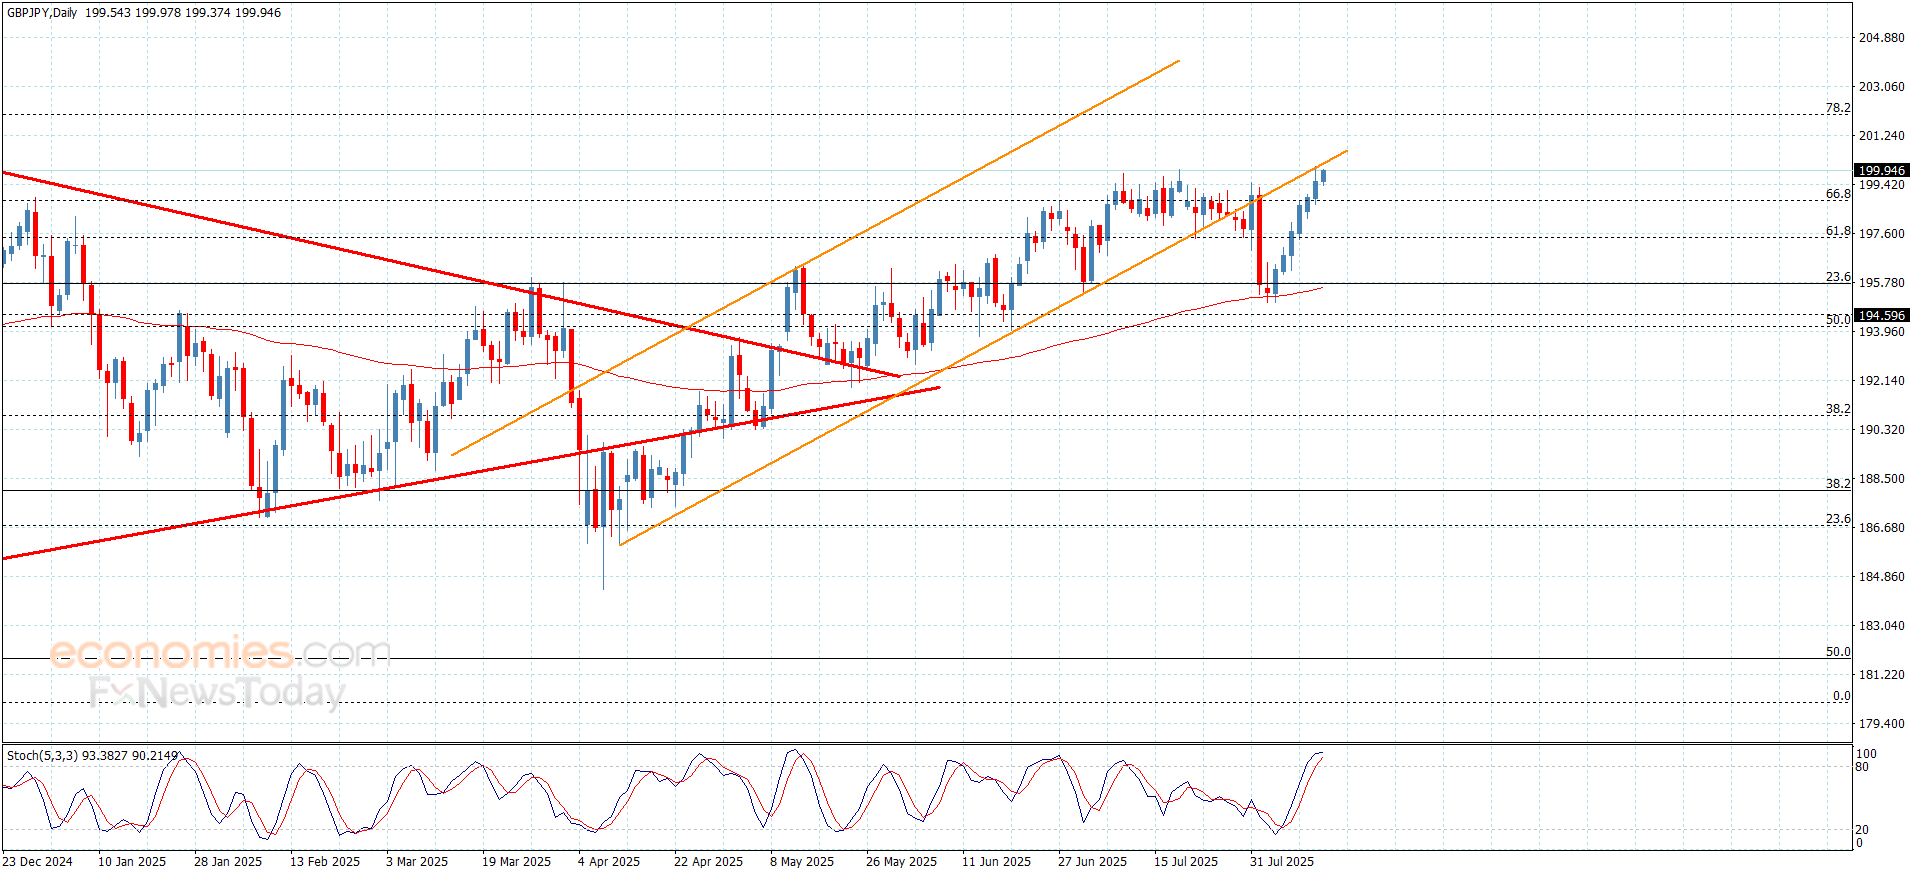
Task: Select the 50.0 Fibonacci label above 181.220
Action: pyautogui.click(x=1838, y=652)
